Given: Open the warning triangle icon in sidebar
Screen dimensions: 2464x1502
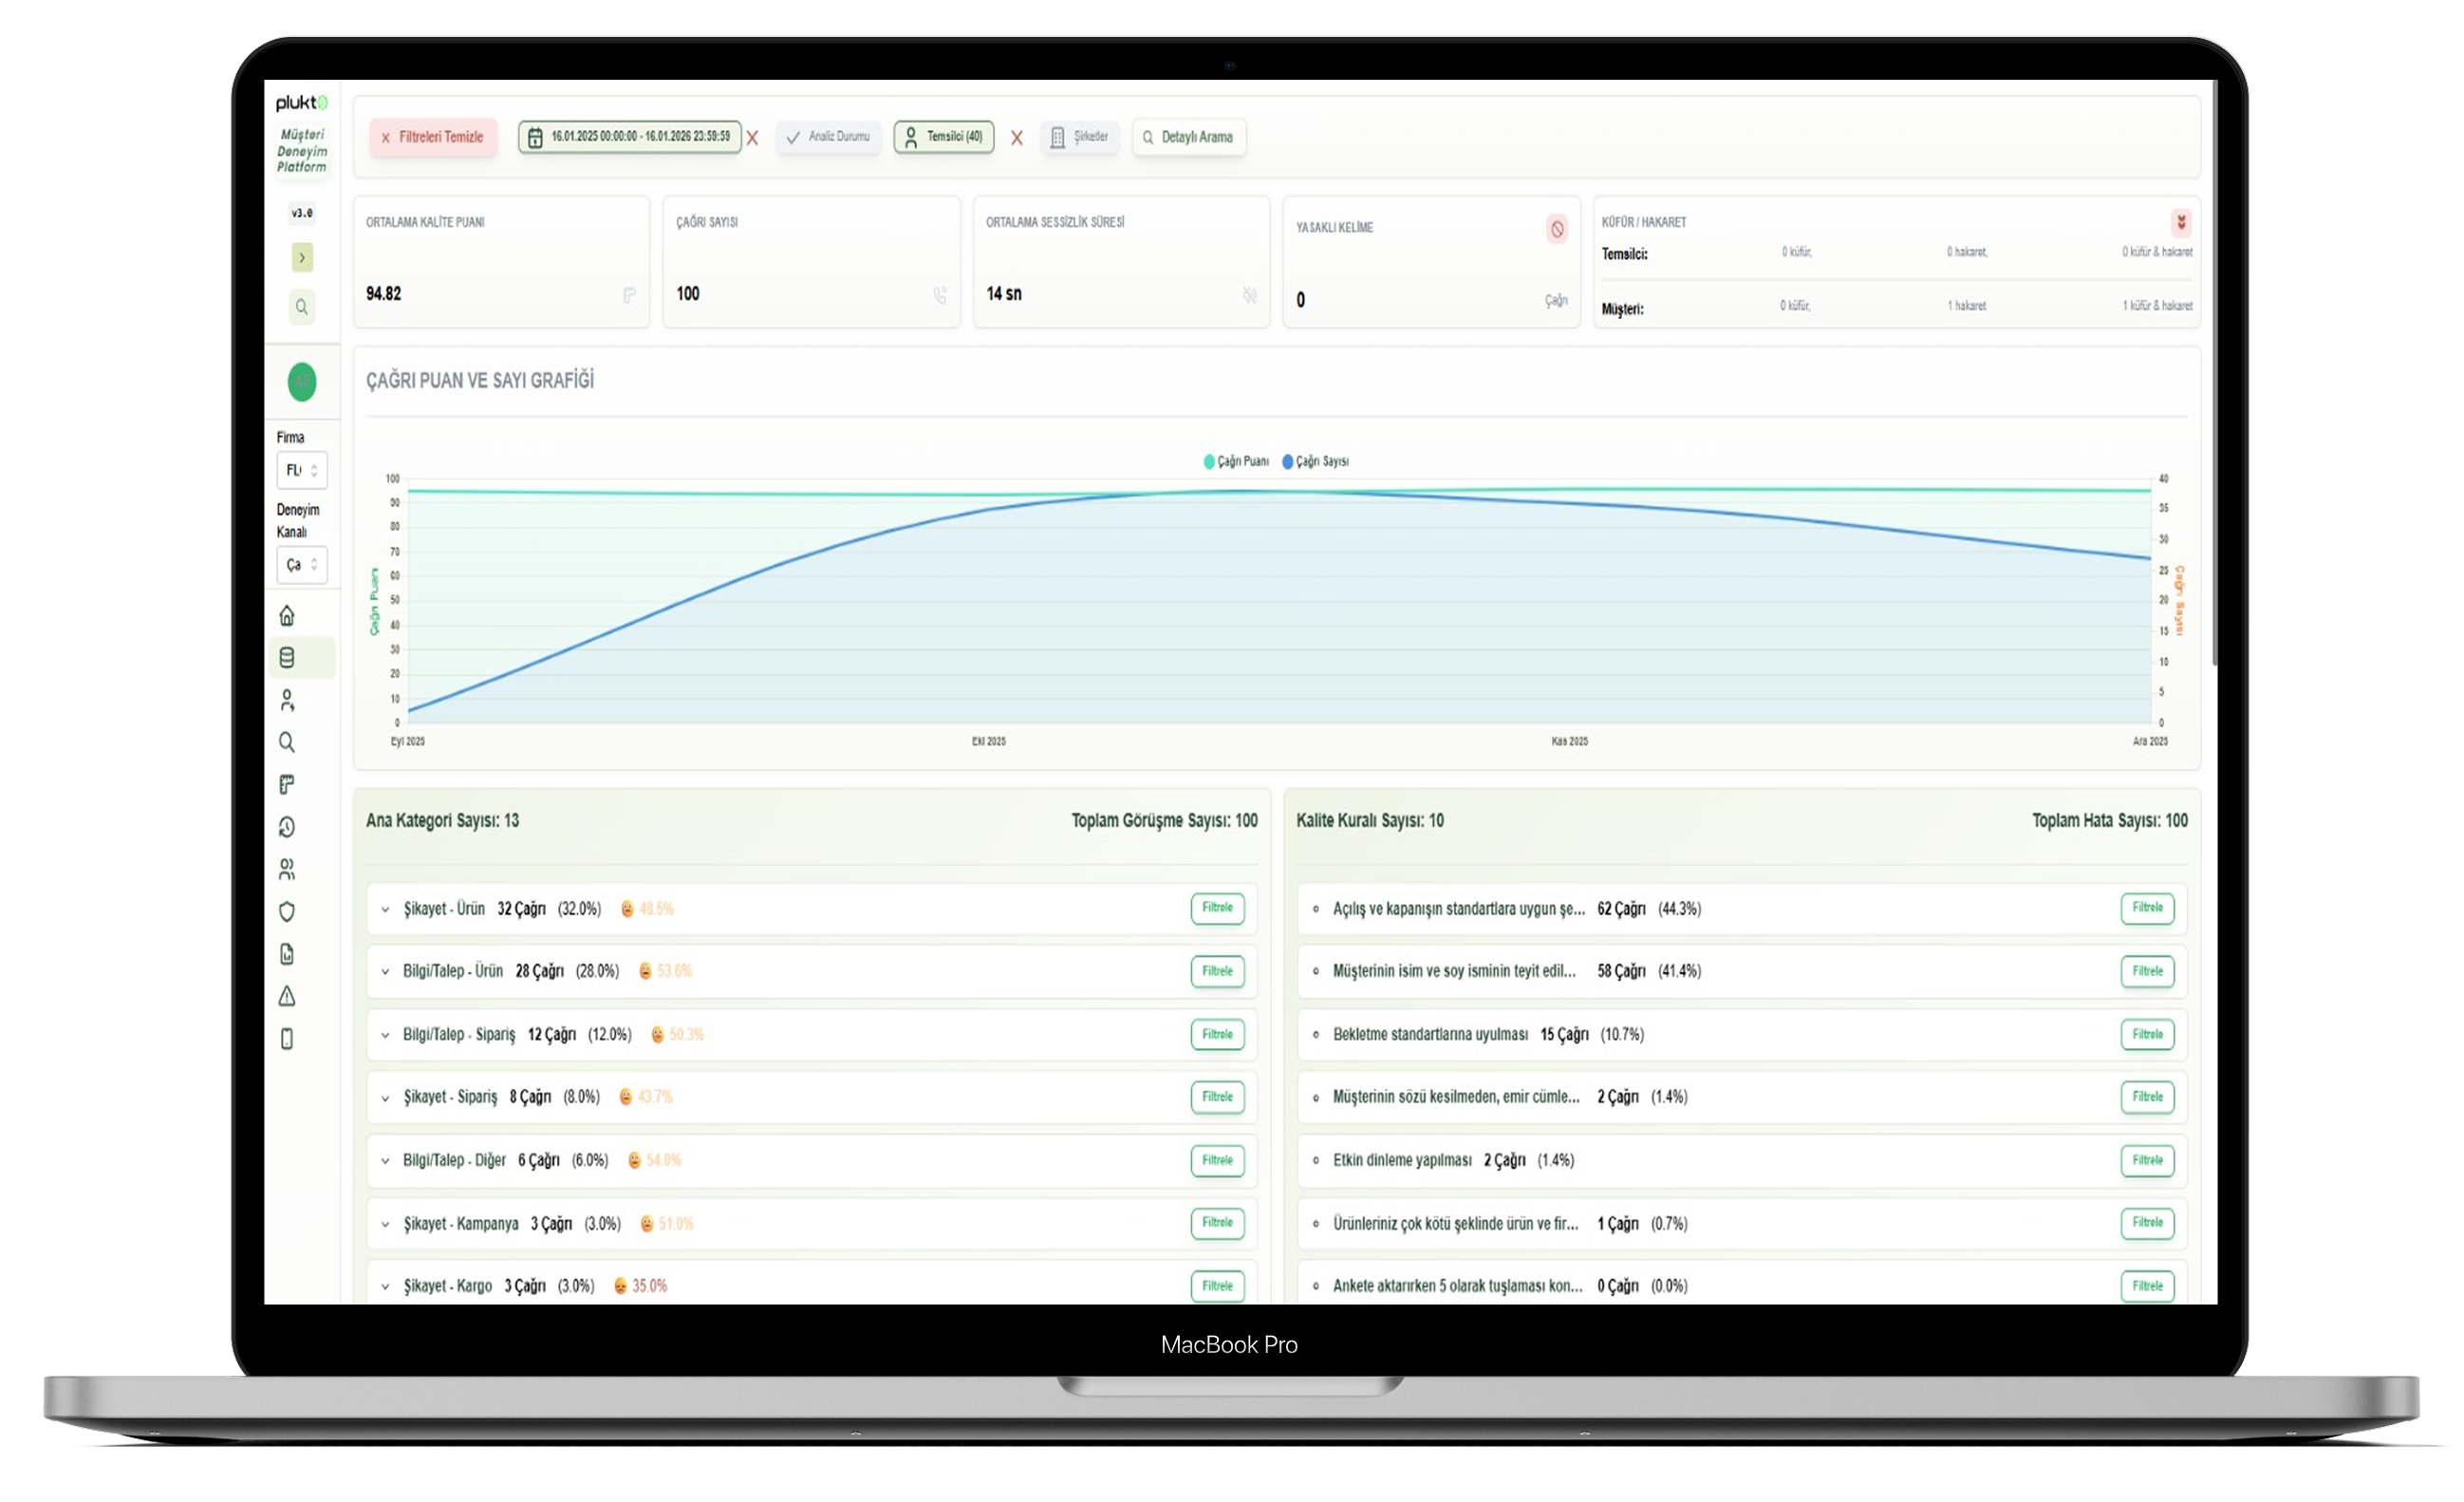Looking at the screenshot, I should coord(287,996).
